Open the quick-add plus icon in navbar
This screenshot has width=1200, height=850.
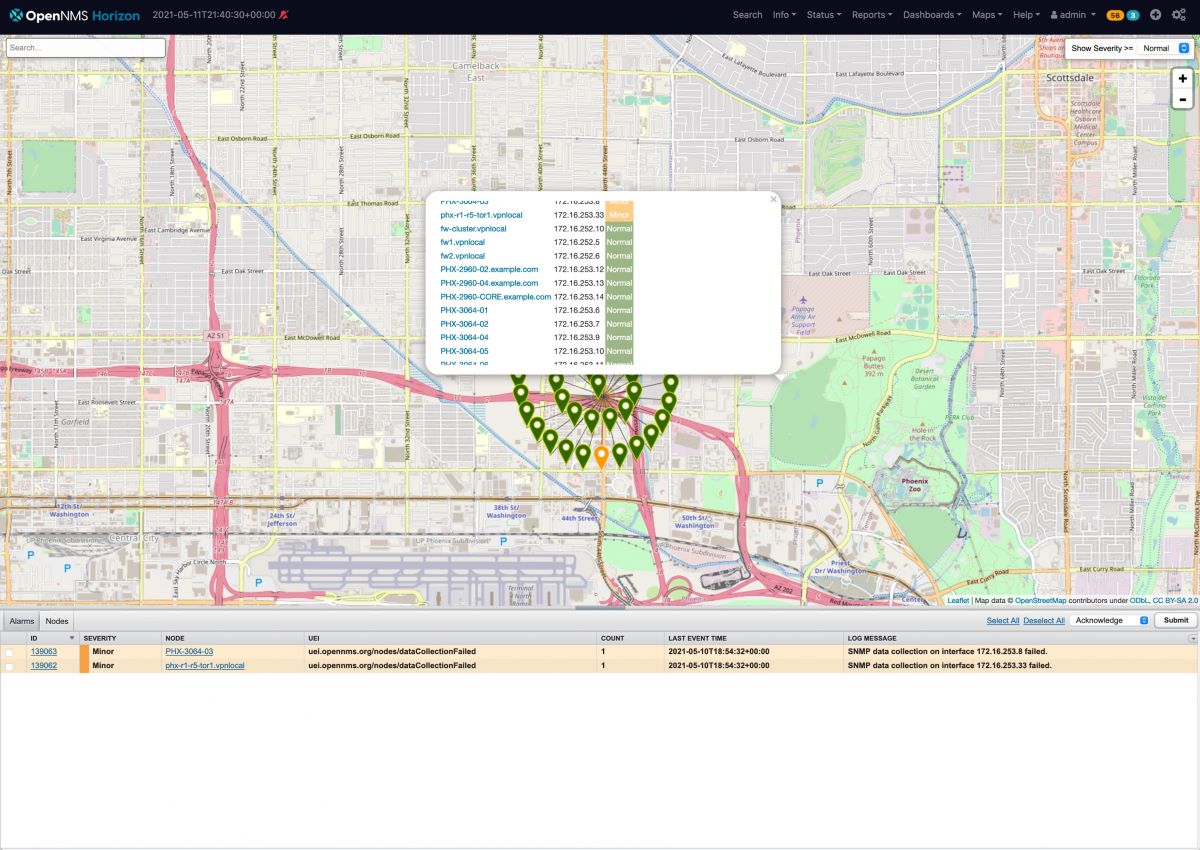1155,15
